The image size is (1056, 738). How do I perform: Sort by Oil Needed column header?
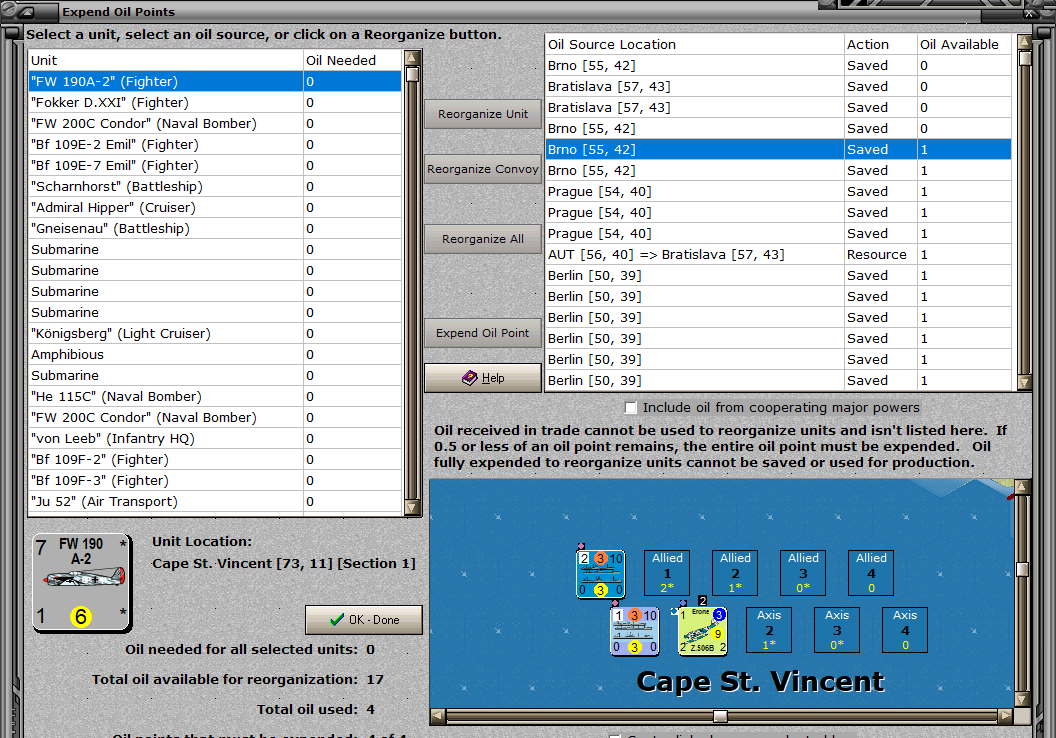pos(352,60)
